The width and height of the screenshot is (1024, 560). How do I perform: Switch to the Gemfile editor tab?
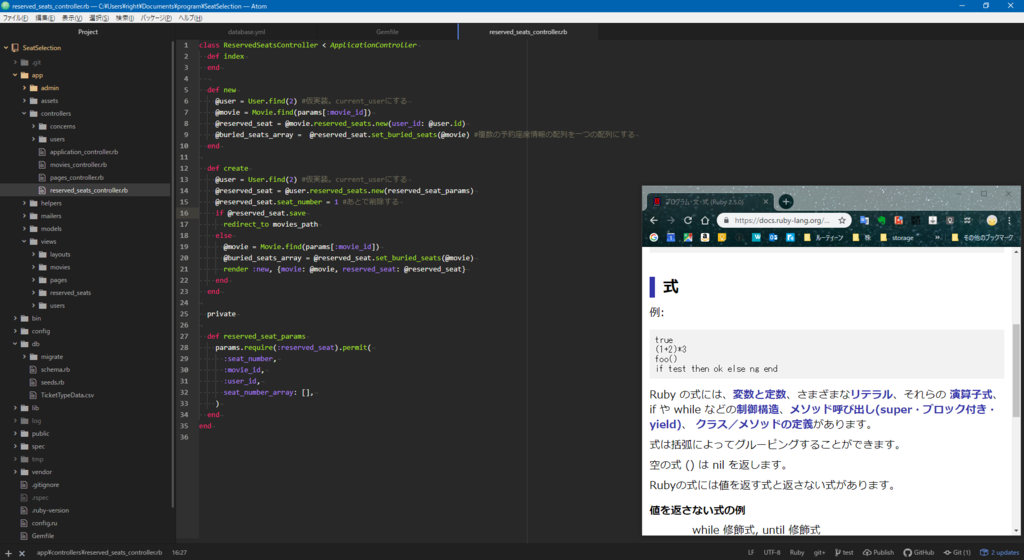pos(387,31)
